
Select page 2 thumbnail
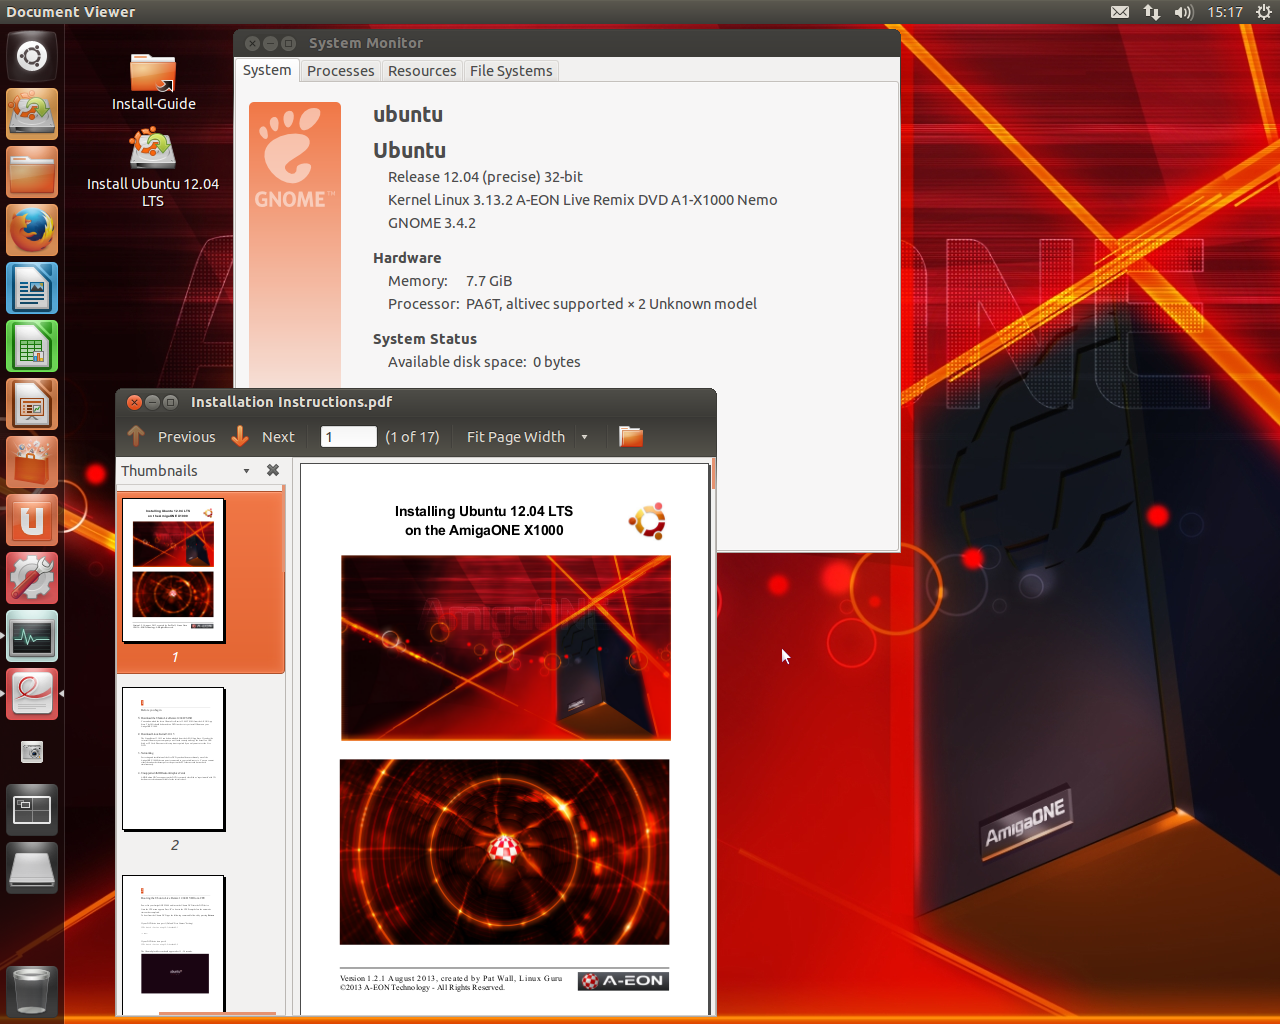pyautogui.click(x=174, y=759)
